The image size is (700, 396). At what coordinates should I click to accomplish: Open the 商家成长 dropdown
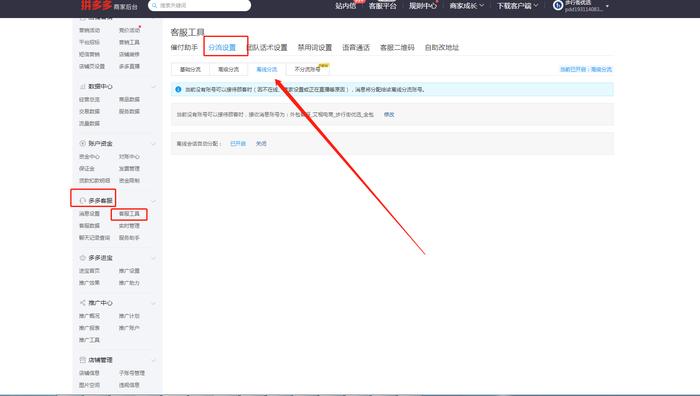pyautogui.click(x=467, y=6)
